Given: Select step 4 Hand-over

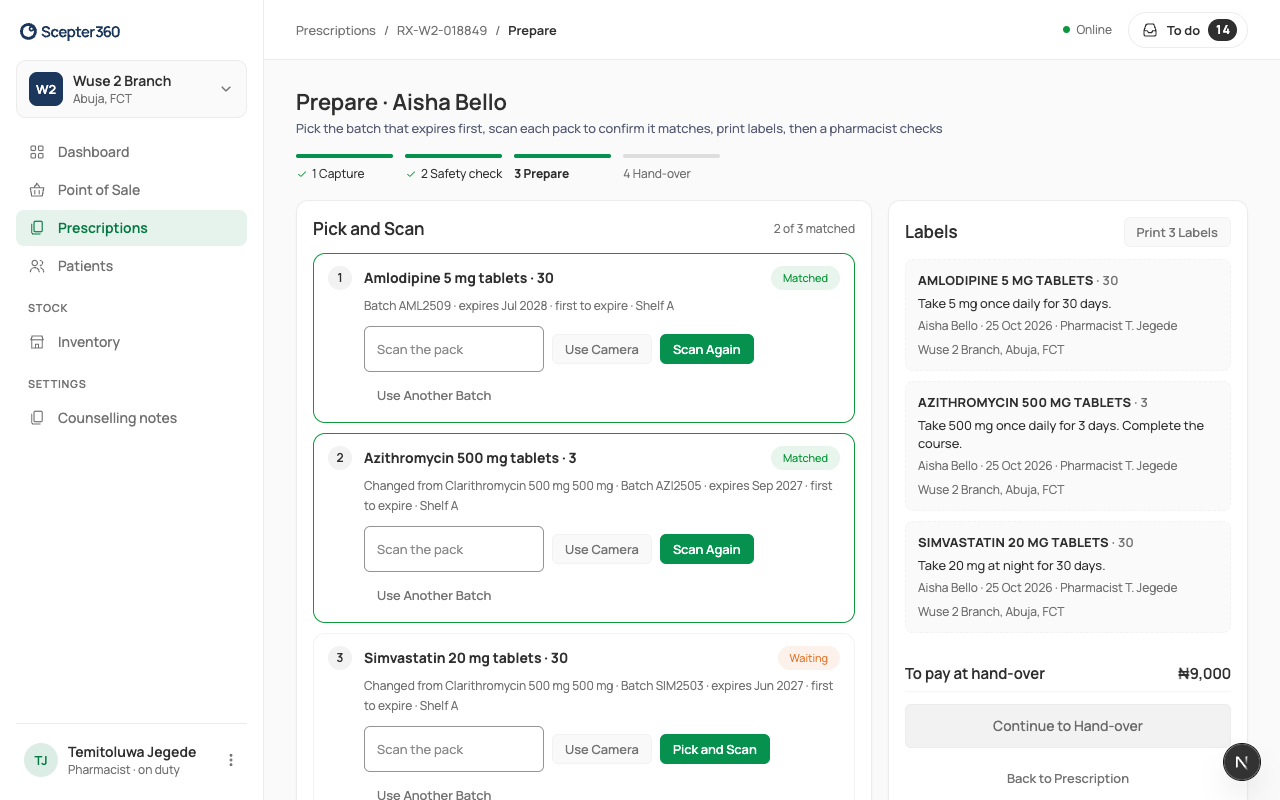Looking at the screenshot, I should [671, 166].
